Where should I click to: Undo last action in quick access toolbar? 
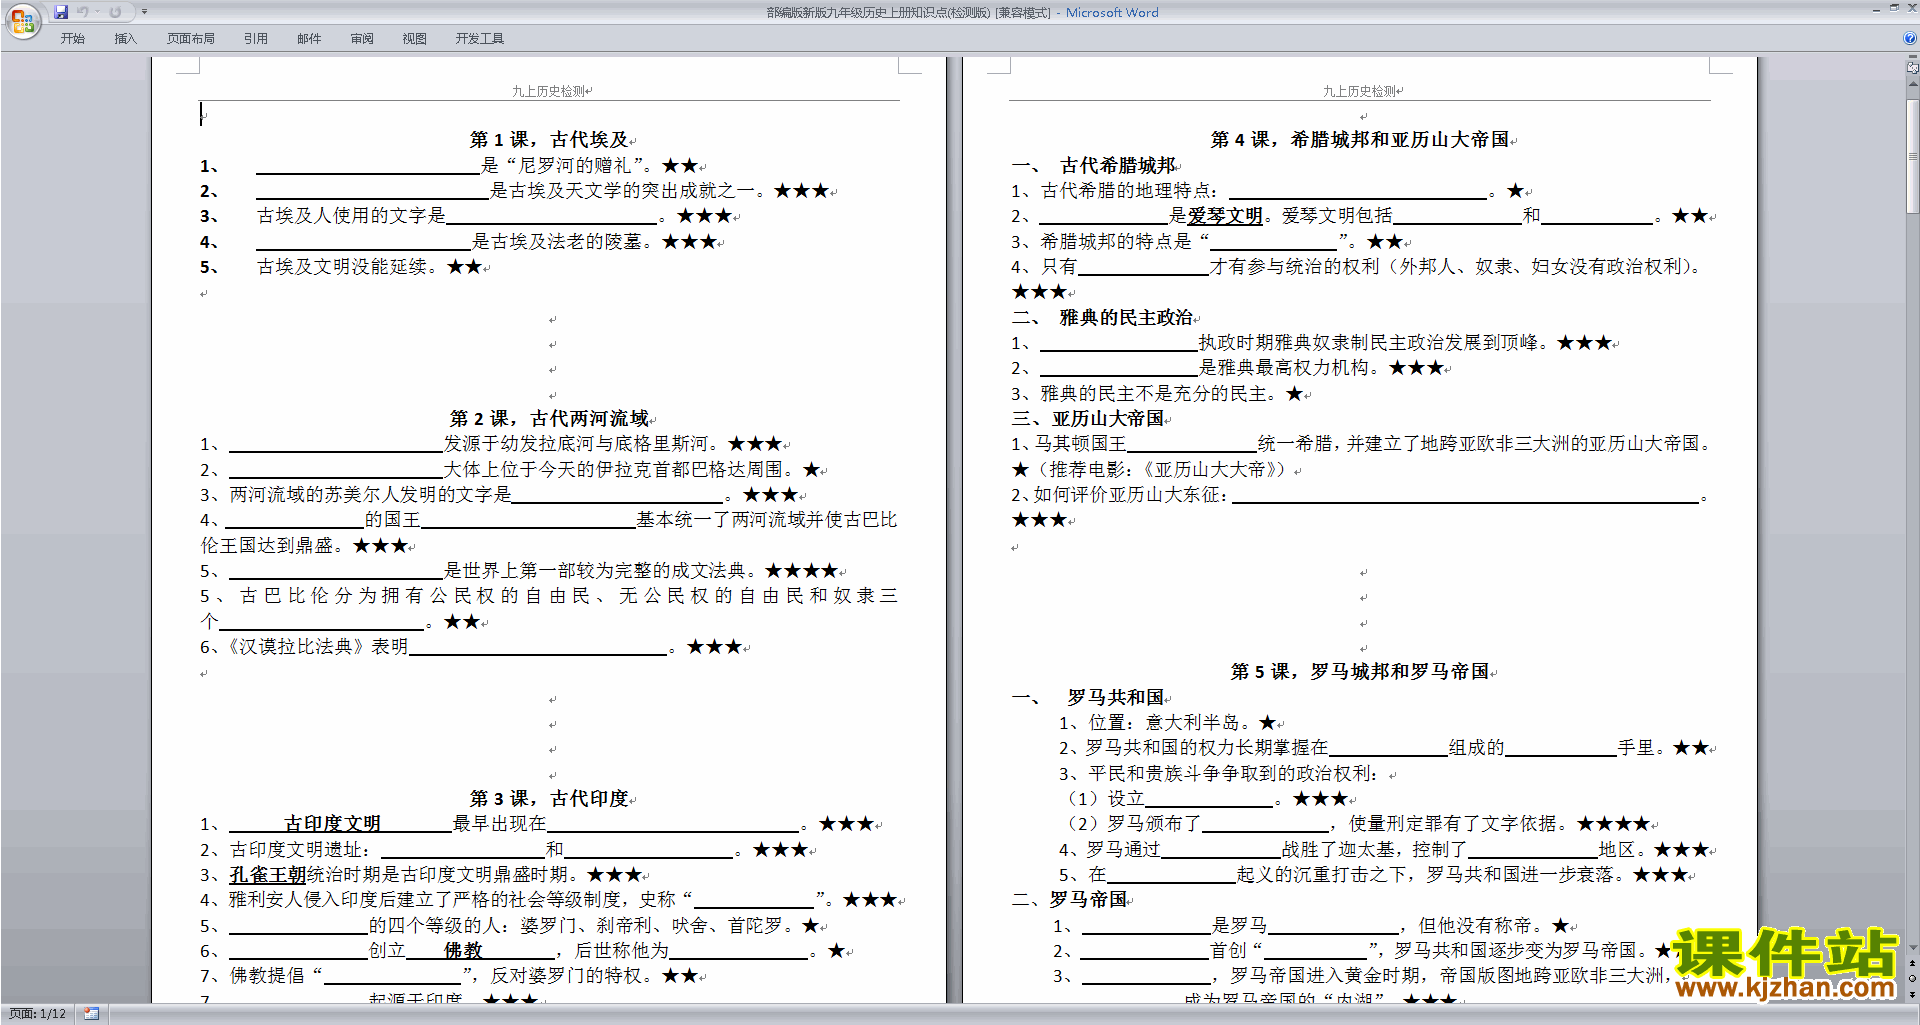tap(82, 12)
